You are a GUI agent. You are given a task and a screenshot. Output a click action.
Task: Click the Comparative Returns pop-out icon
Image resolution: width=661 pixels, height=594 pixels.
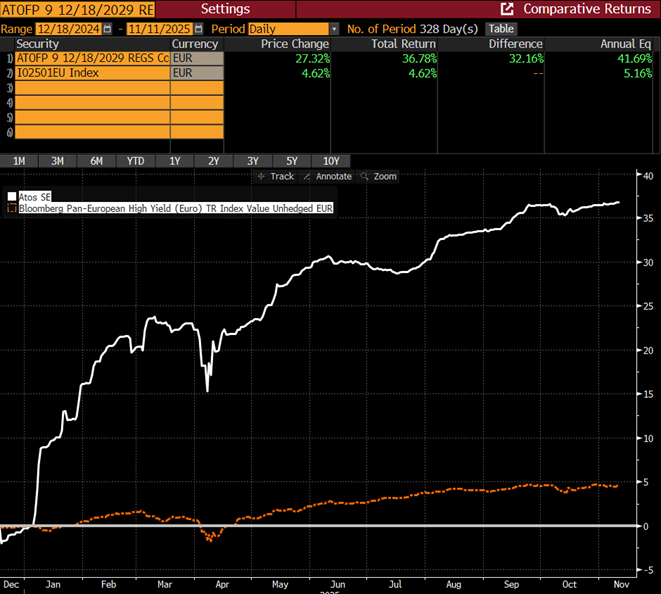point(507,9)
